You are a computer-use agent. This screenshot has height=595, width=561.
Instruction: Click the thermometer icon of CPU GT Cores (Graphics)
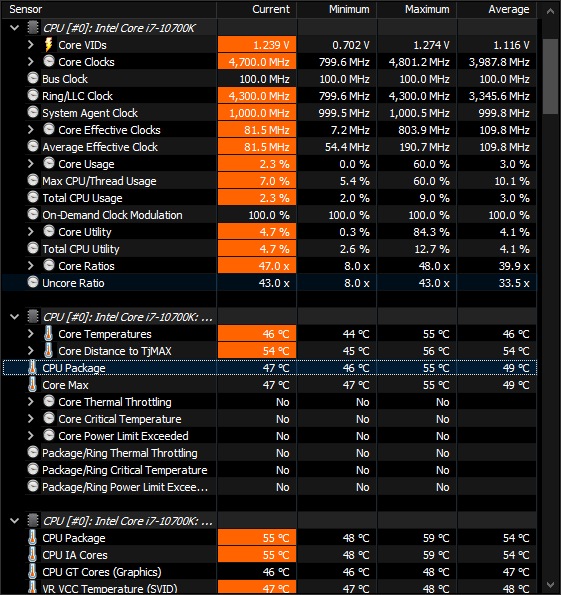[33, 571]
